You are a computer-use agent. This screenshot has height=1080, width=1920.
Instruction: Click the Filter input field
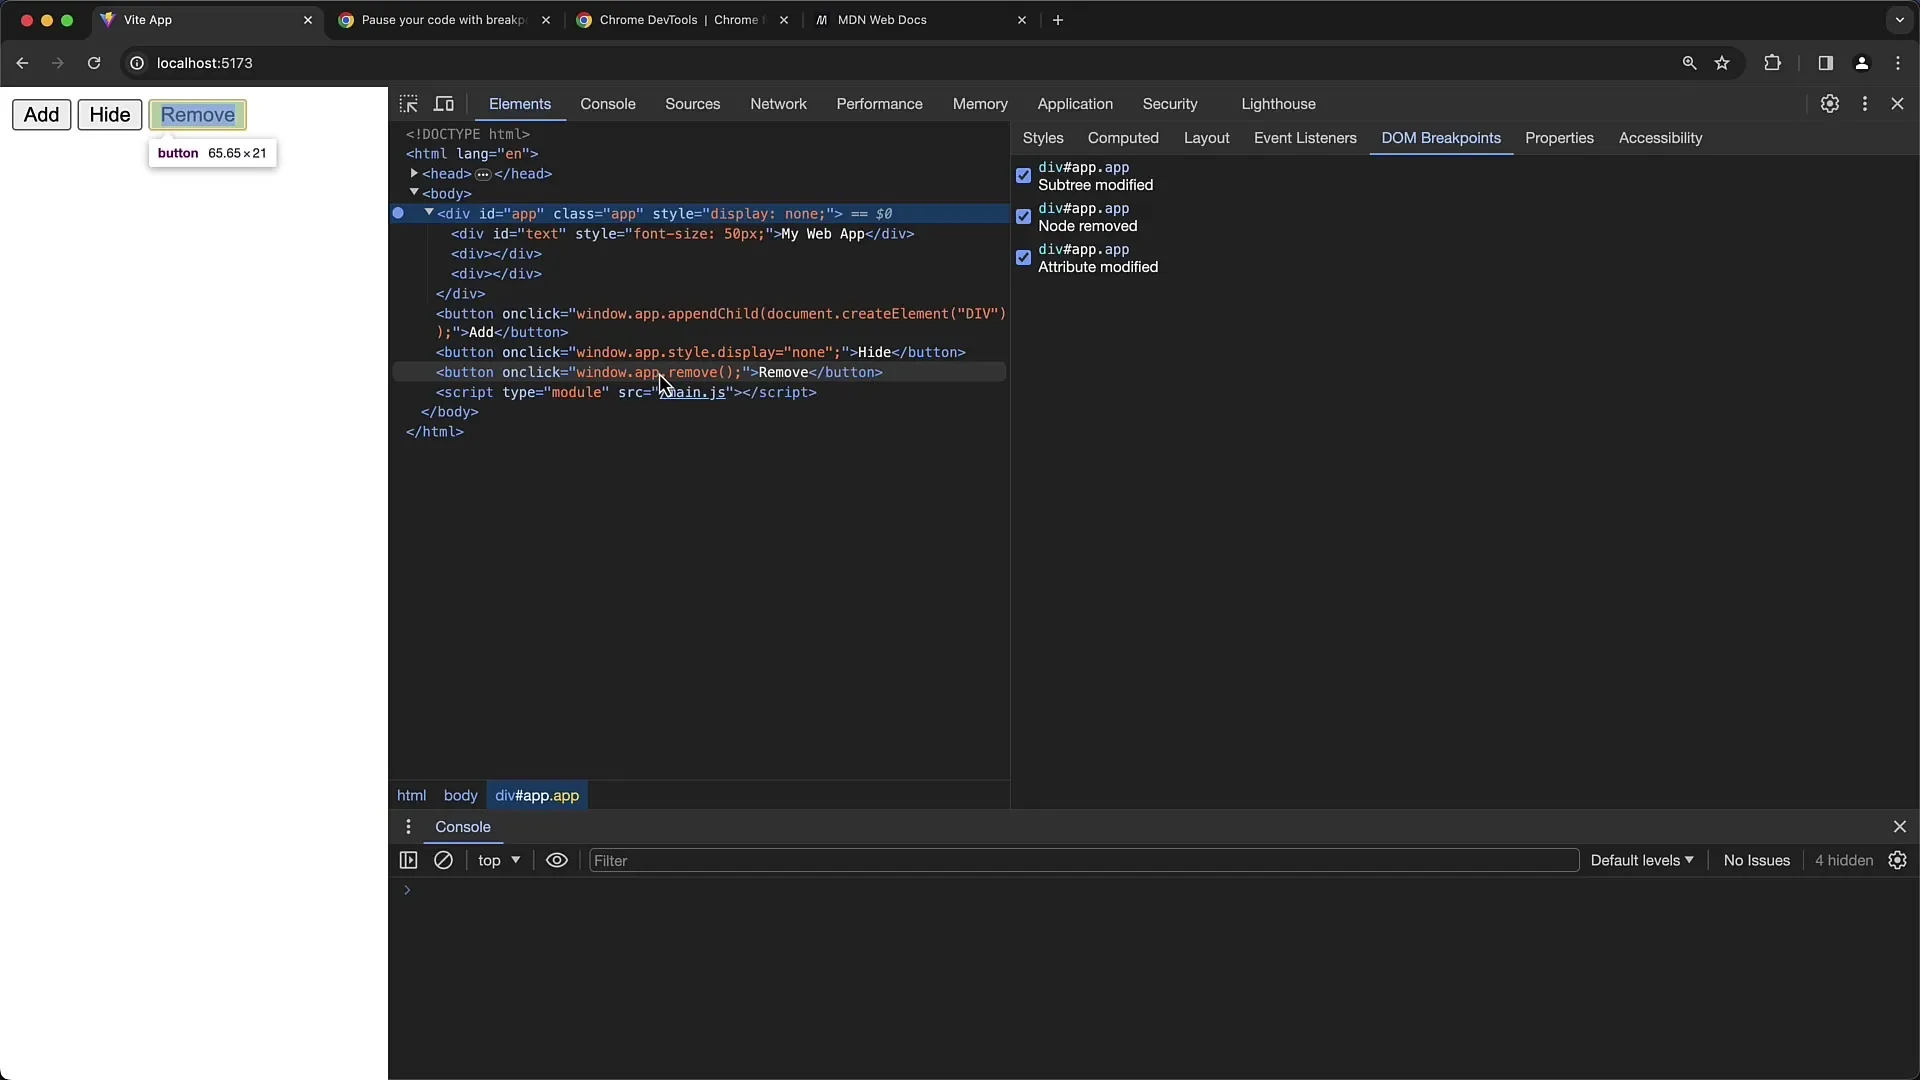[1083, 860]
